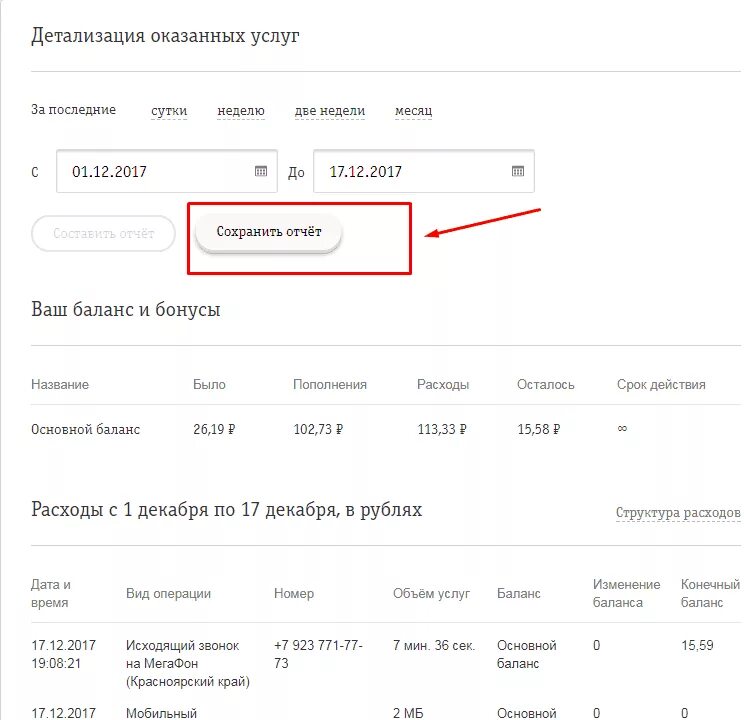Click the 'Расходы' column header
Image resolution: width=744 pixels, height=720 pixels.
coord(443,384)
